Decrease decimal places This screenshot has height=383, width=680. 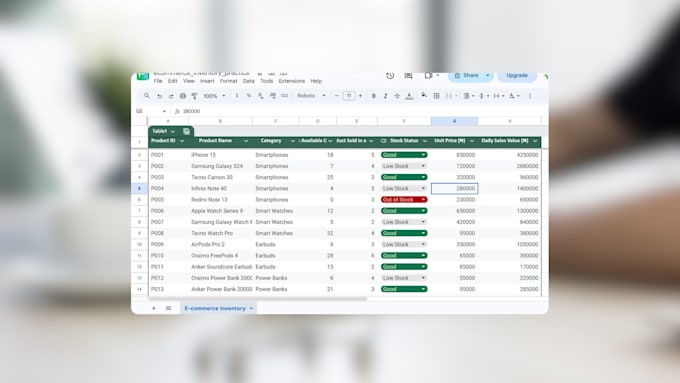[x=260, y=96]
